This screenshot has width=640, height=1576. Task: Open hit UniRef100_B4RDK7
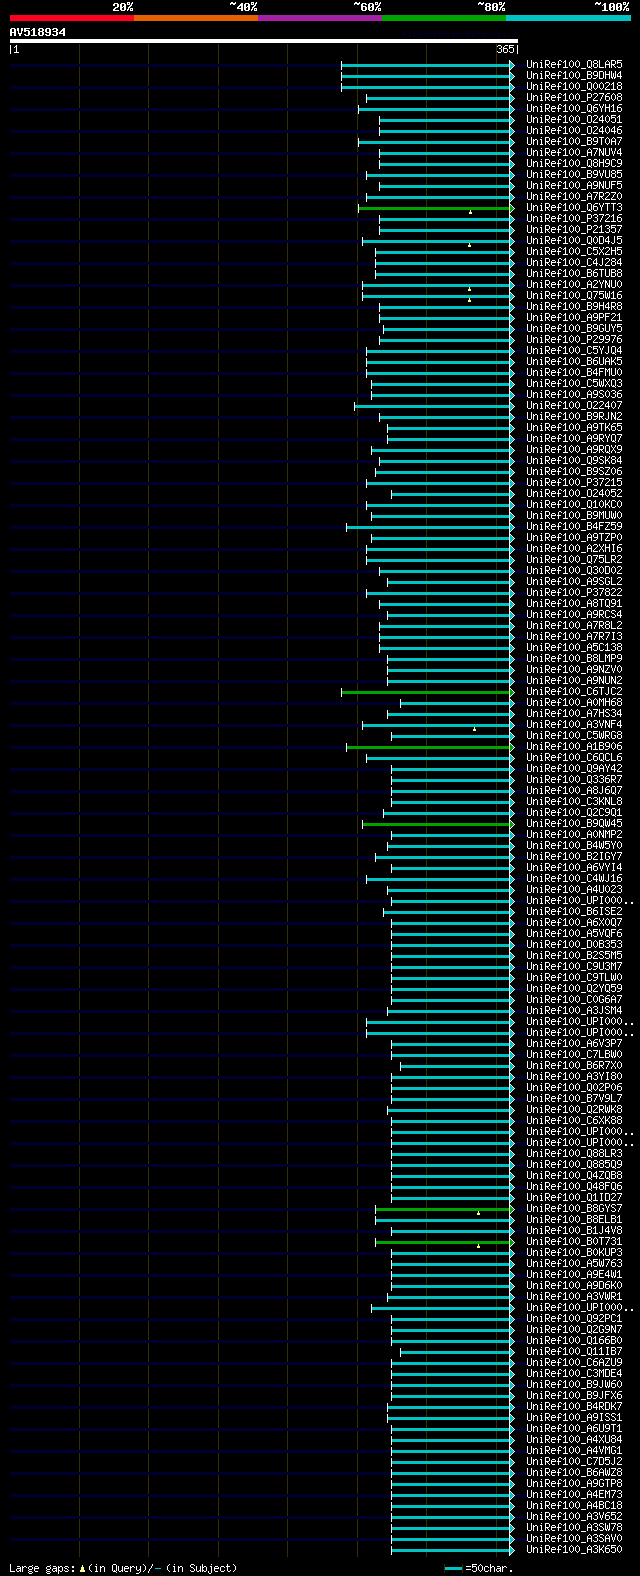tap(574, 1406)
